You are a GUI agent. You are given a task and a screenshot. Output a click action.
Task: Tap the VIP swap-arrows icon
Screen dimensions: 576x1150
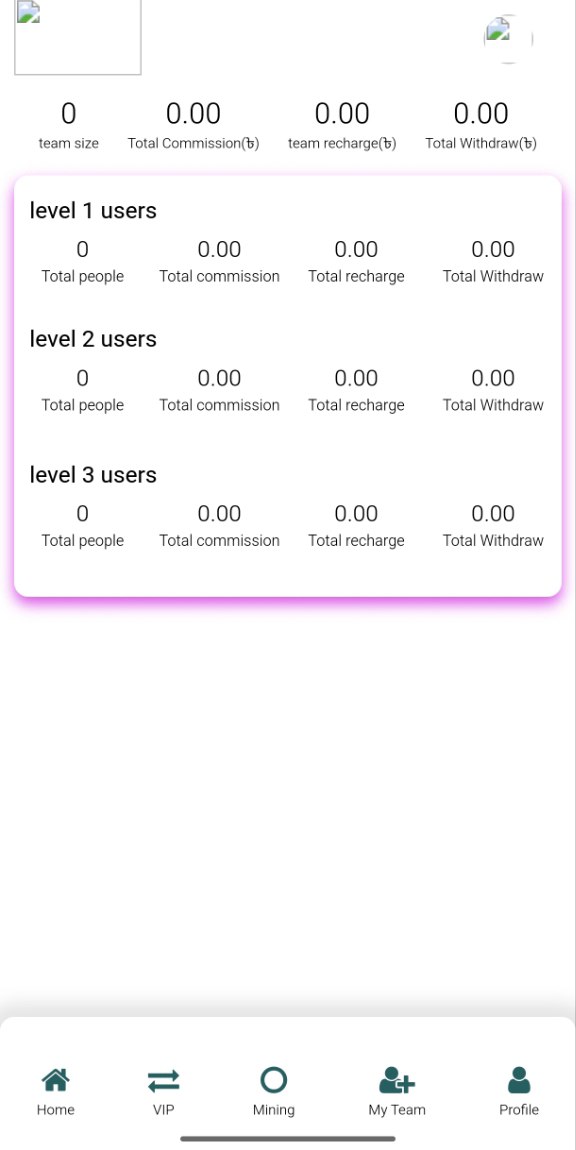163,1080
